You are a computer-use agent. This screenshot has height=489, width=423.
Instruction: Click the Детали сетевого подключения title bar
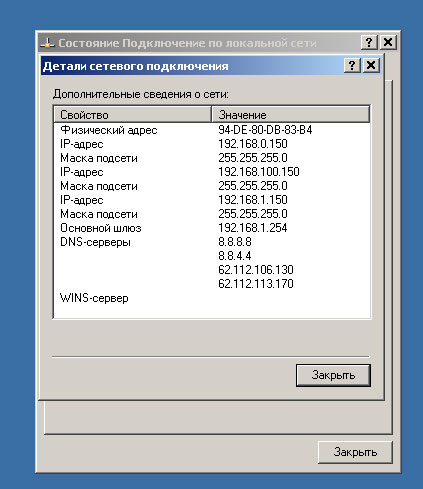(192, 66)
